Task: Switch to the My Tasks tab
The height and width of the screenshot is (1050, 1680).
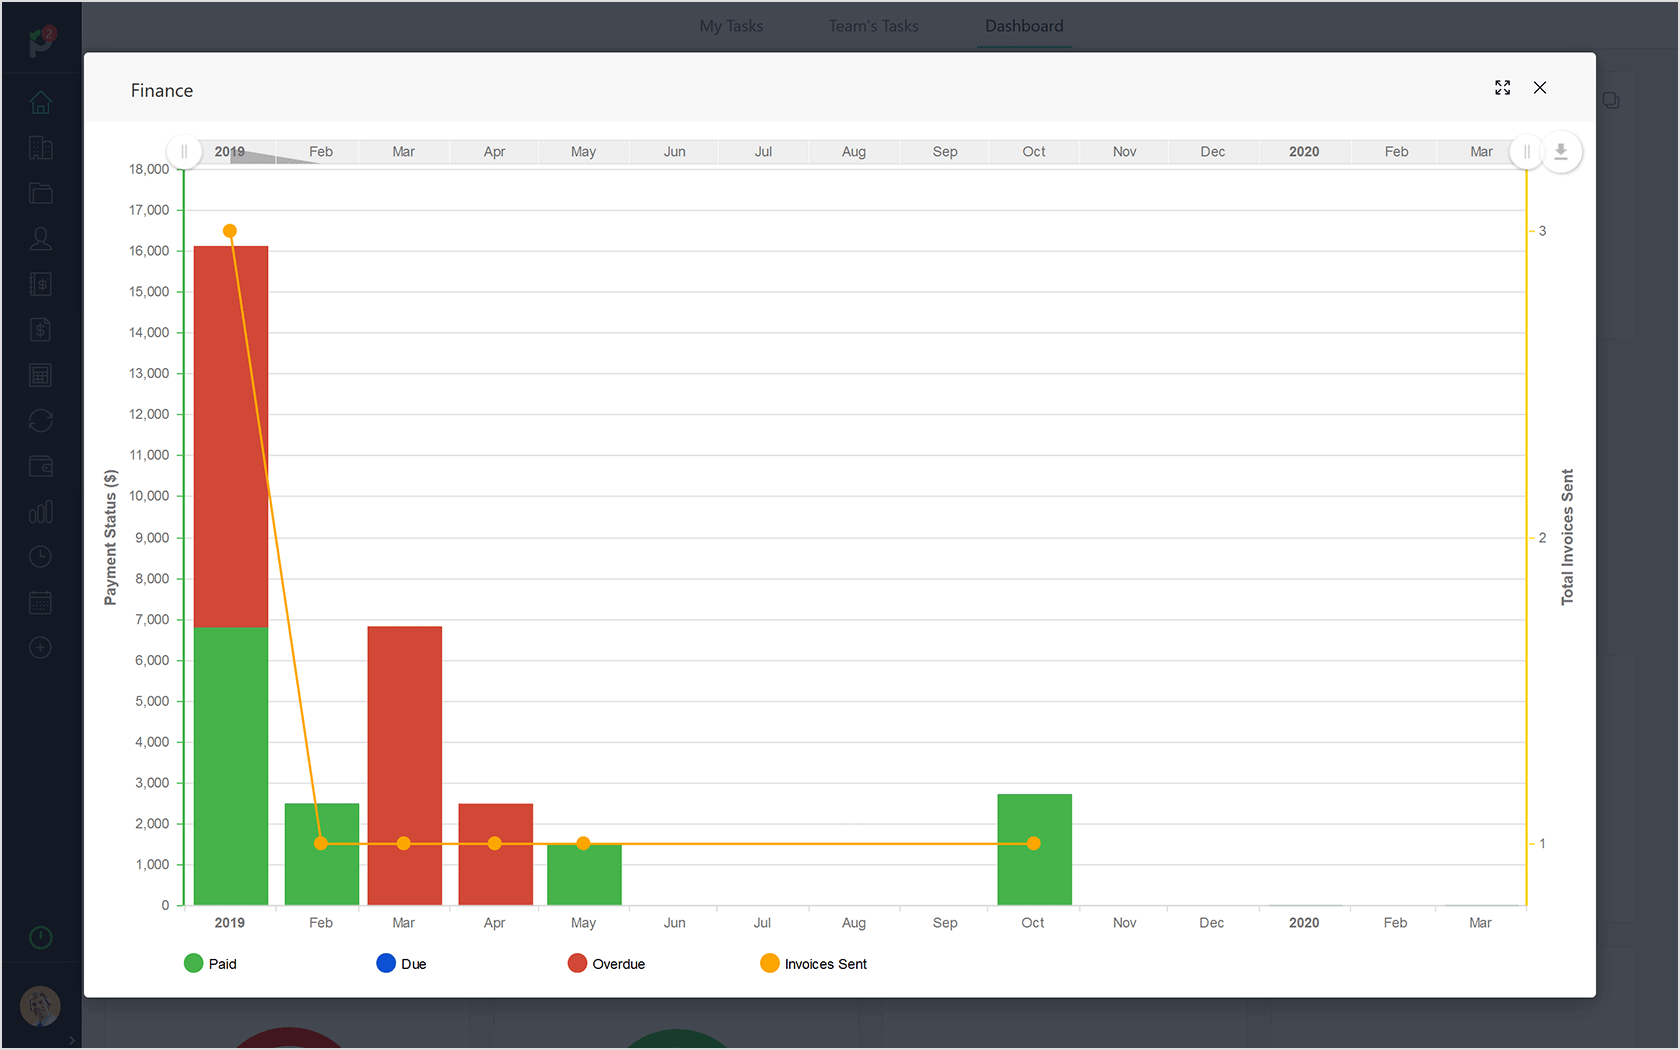Action: (x=731, y=26)
